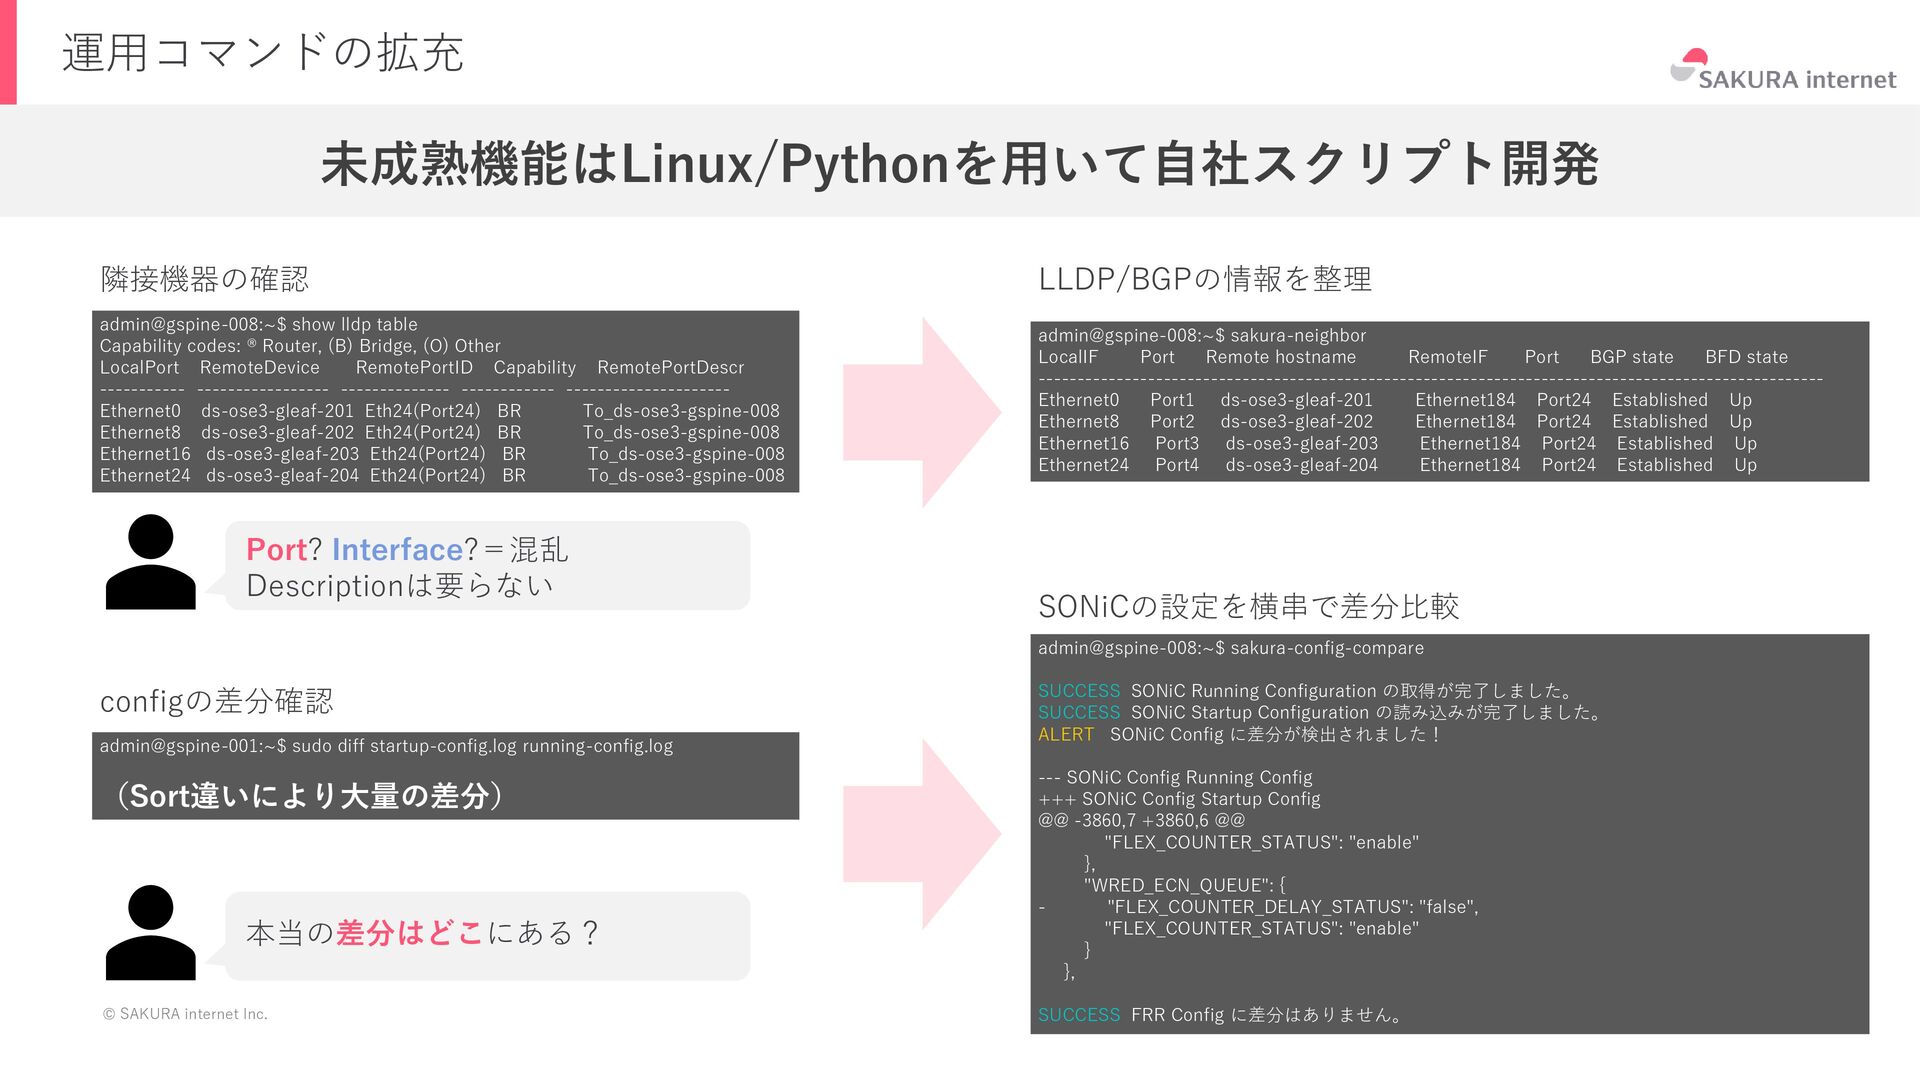Image resolution: width=1920 pixels, height=1080 pixels.
Task: Click the pink accent bar beside title
Action: pyautogui.click(x=8, y=52)
